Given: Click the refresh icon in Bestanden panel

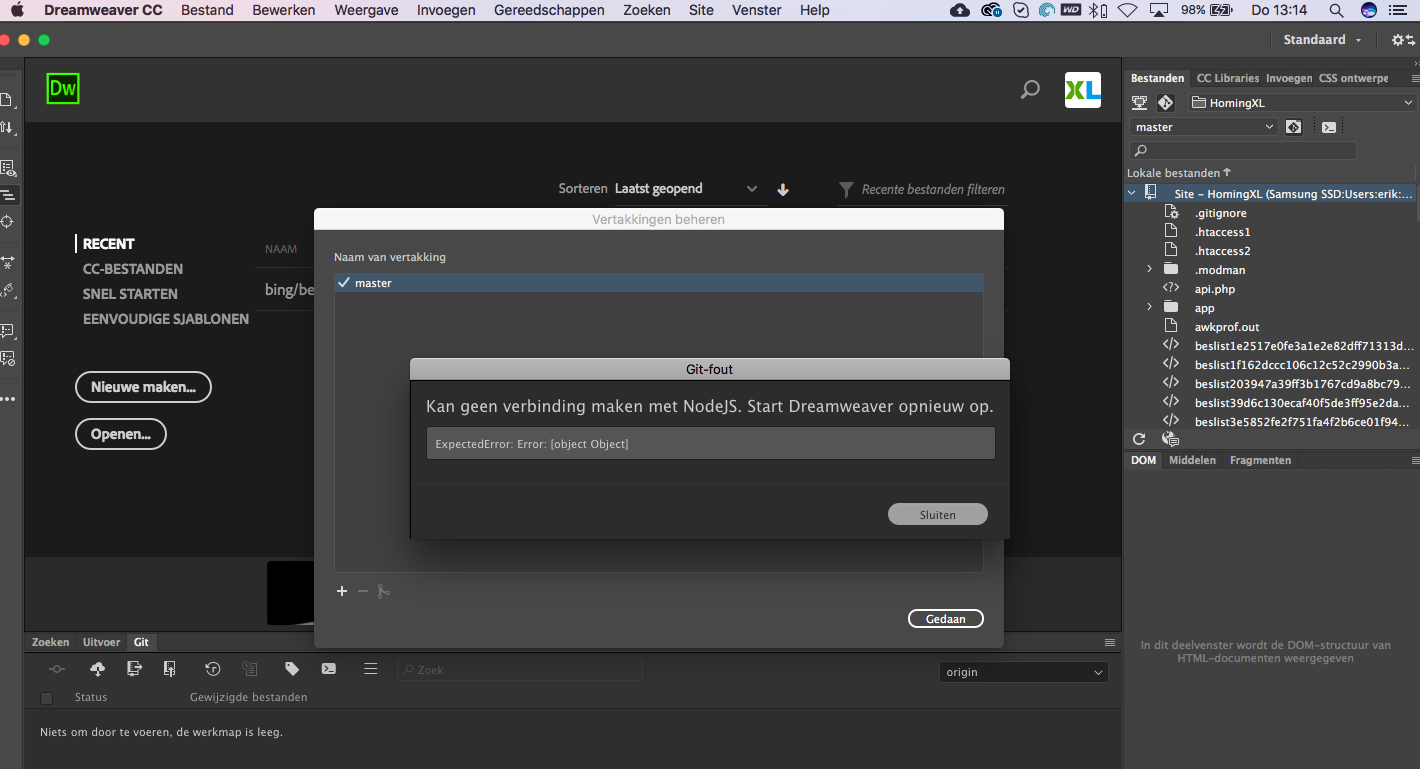Looking at the screenshot, I should tap(1138, 439).
